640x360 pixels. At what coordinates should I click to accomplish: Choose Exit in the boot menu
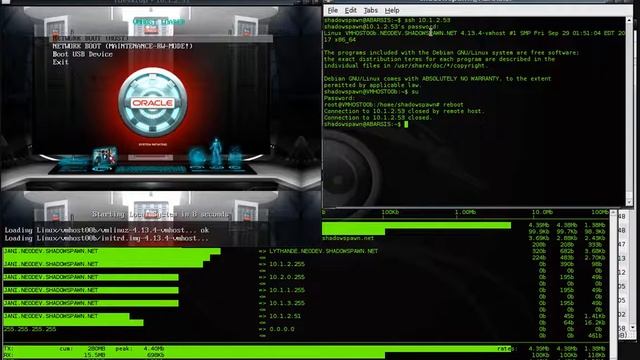coord(60,62)
